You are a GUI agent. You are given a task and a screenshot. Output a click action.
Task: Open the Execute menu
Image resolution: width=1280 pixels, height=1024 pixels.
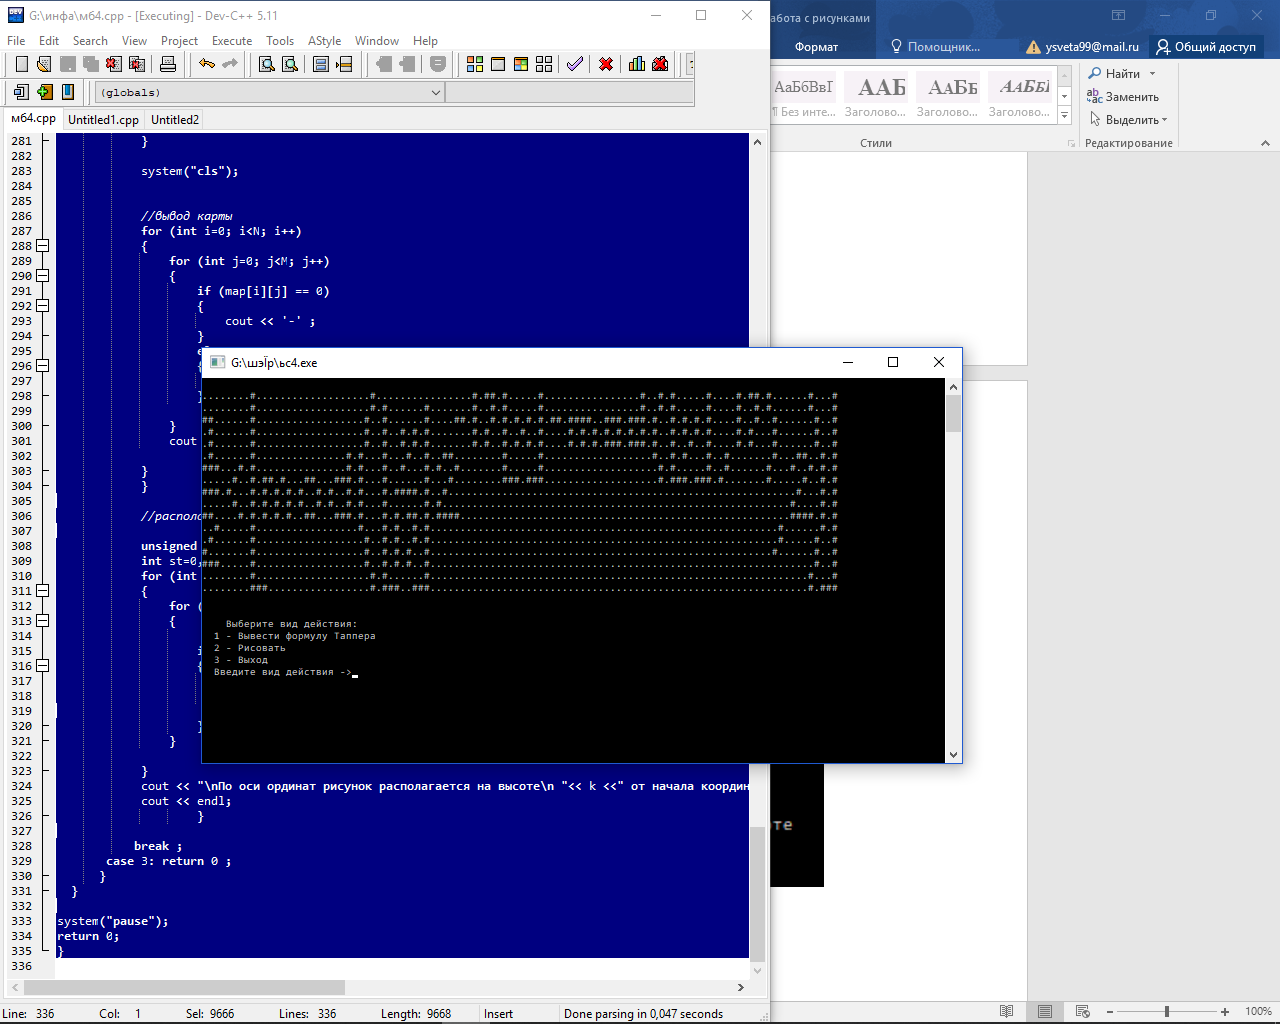pos(231,41)
